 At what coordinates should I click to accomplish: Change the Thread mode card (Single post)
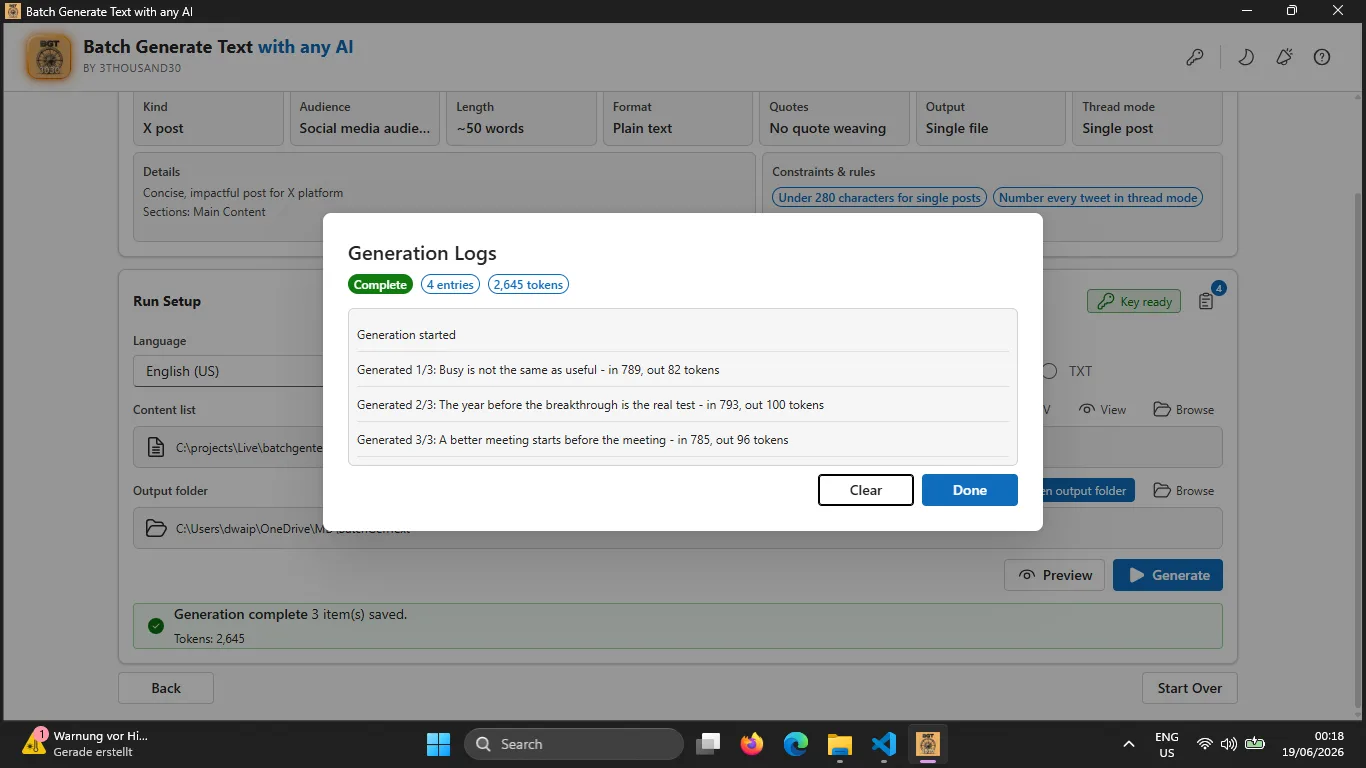click(x=1147, y=118)
